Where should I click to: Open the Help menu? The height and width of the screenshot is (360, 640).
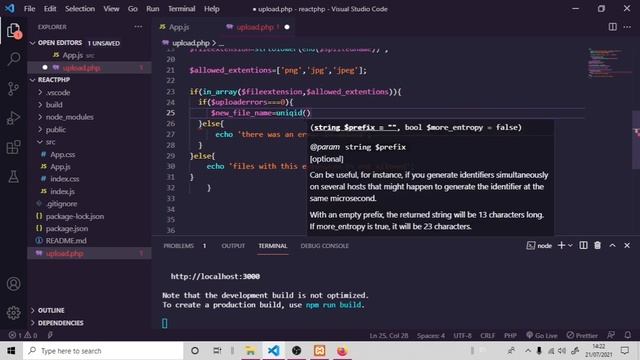coord(211,9)
